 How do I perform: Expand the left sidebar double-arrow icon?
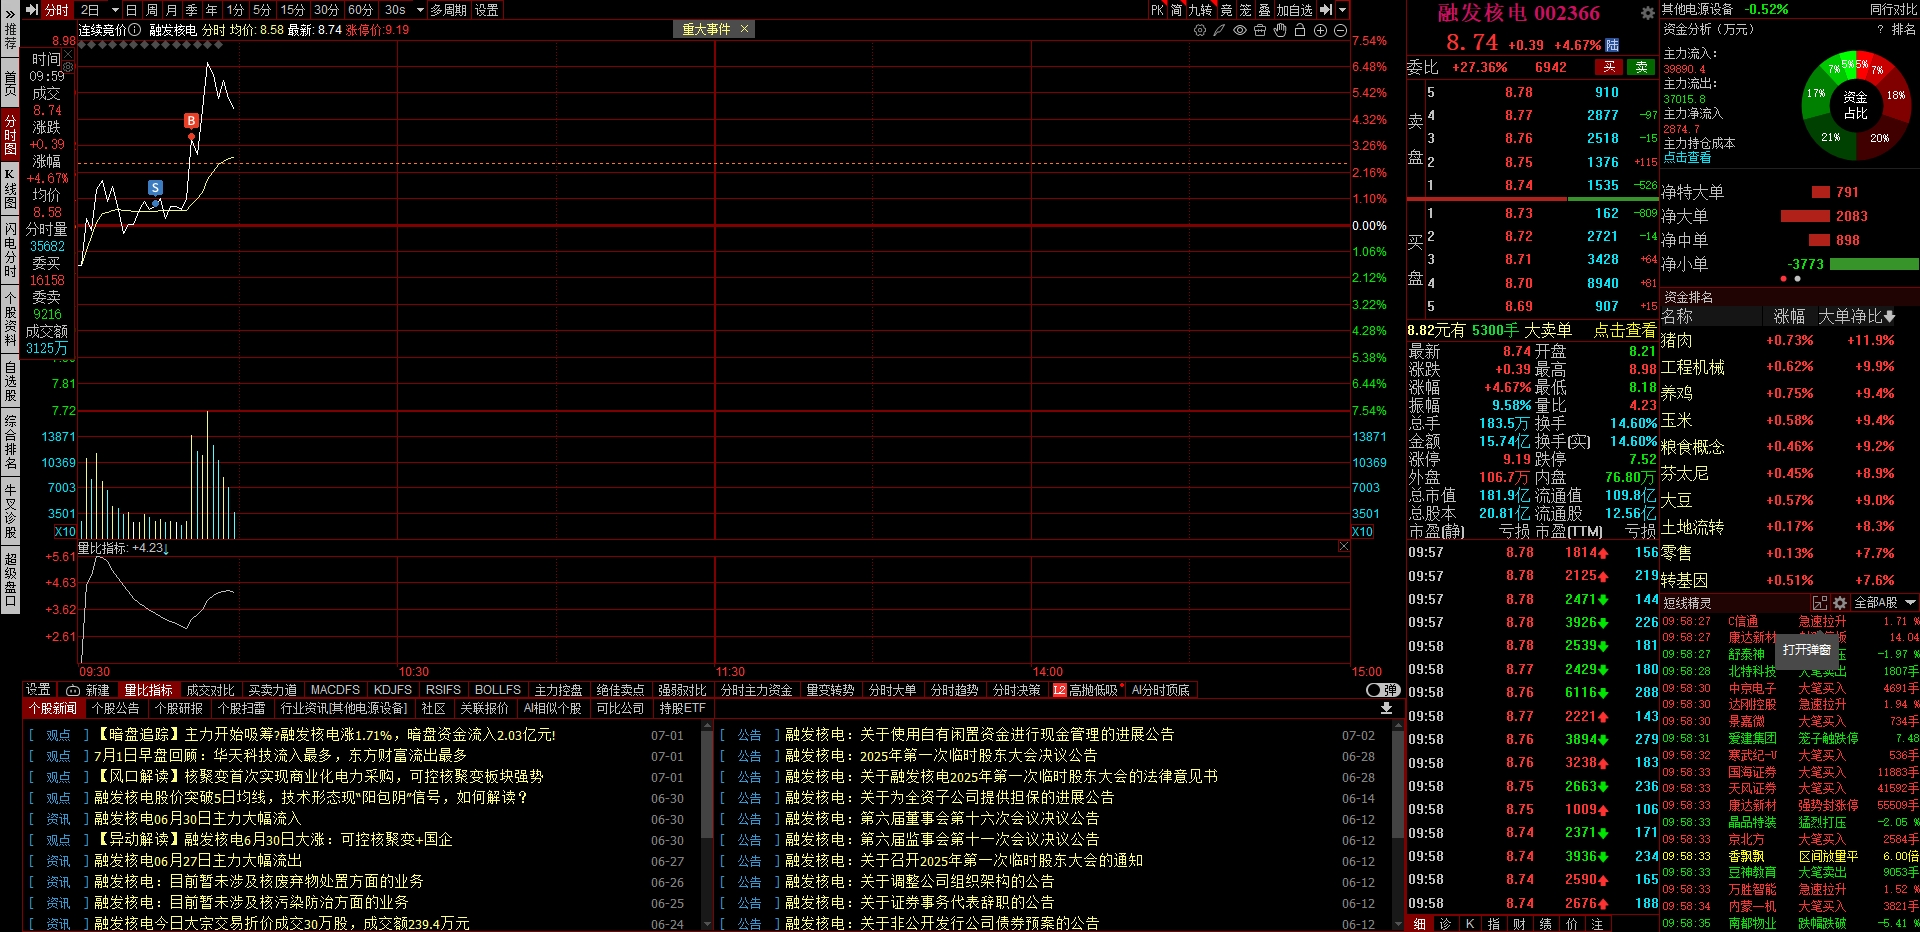coord(10,13)
